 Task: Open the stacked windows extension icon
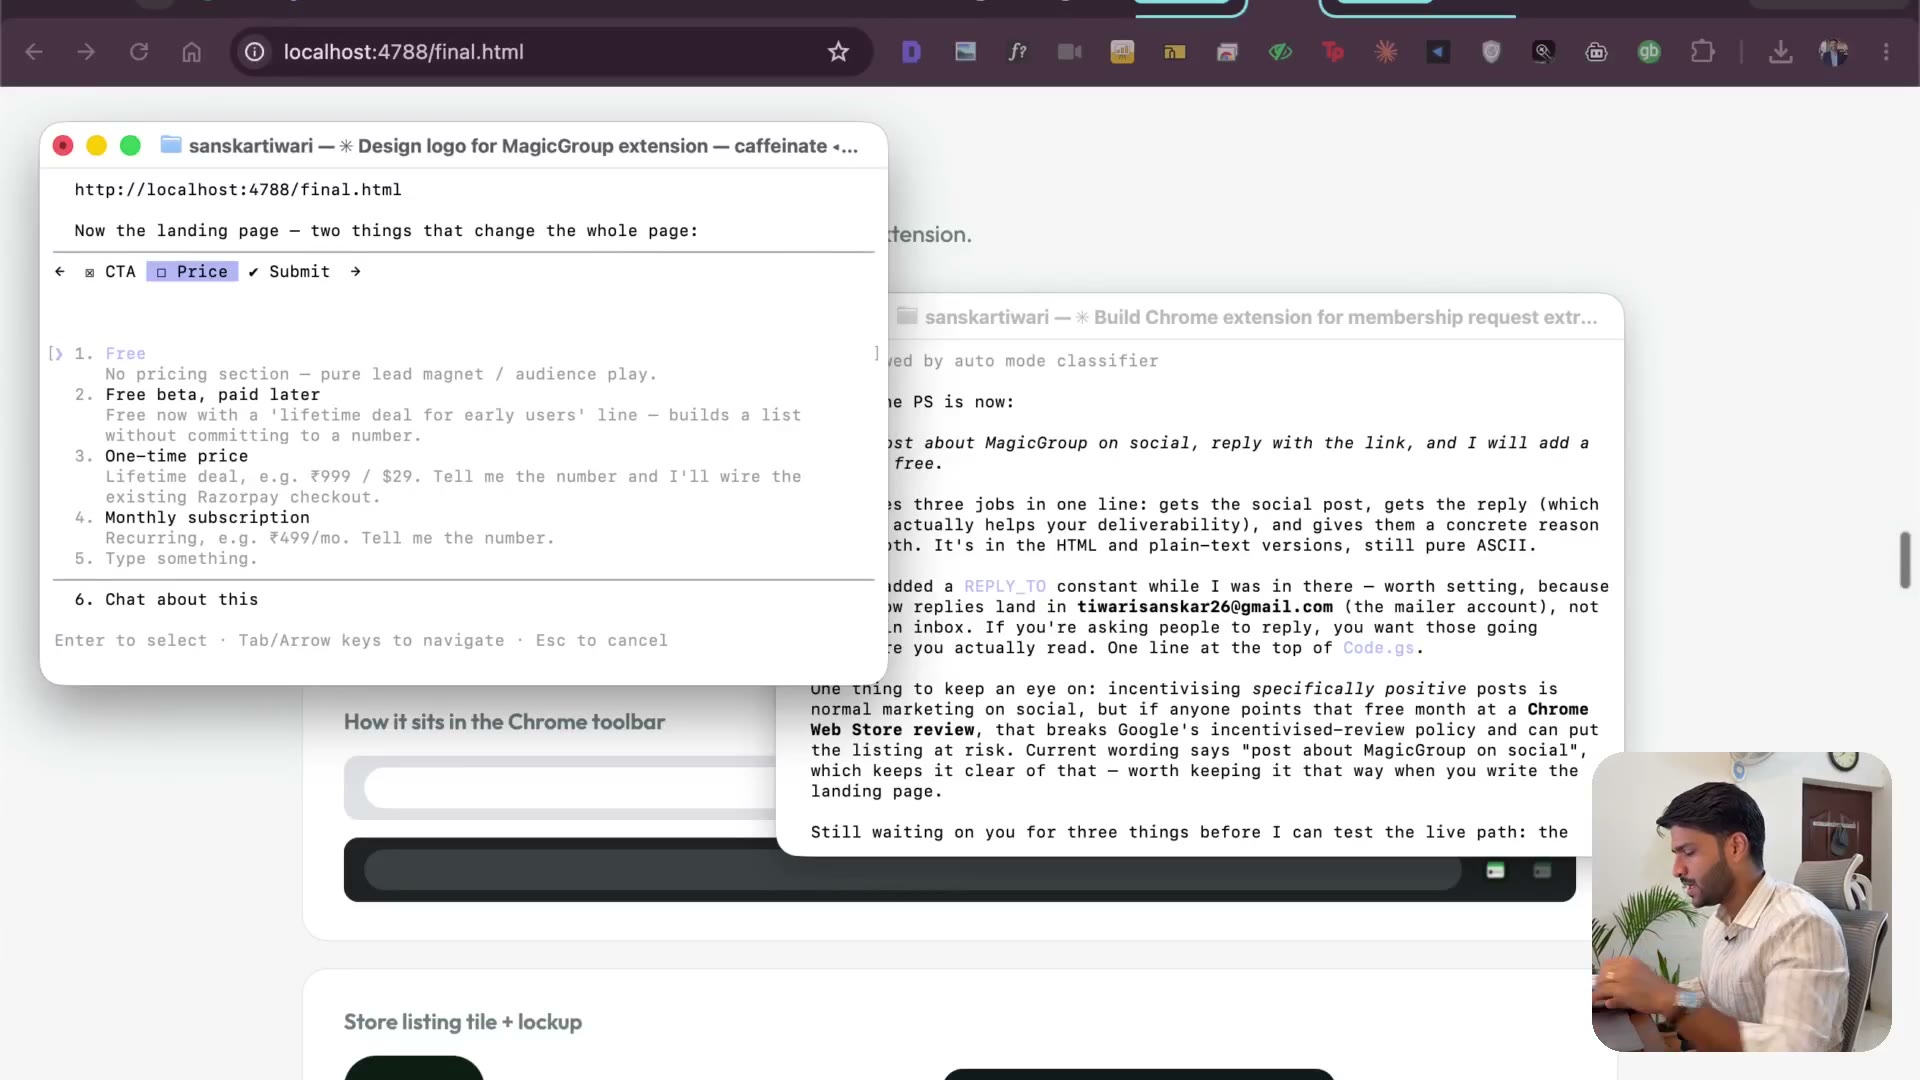[x=1227, y=52]
